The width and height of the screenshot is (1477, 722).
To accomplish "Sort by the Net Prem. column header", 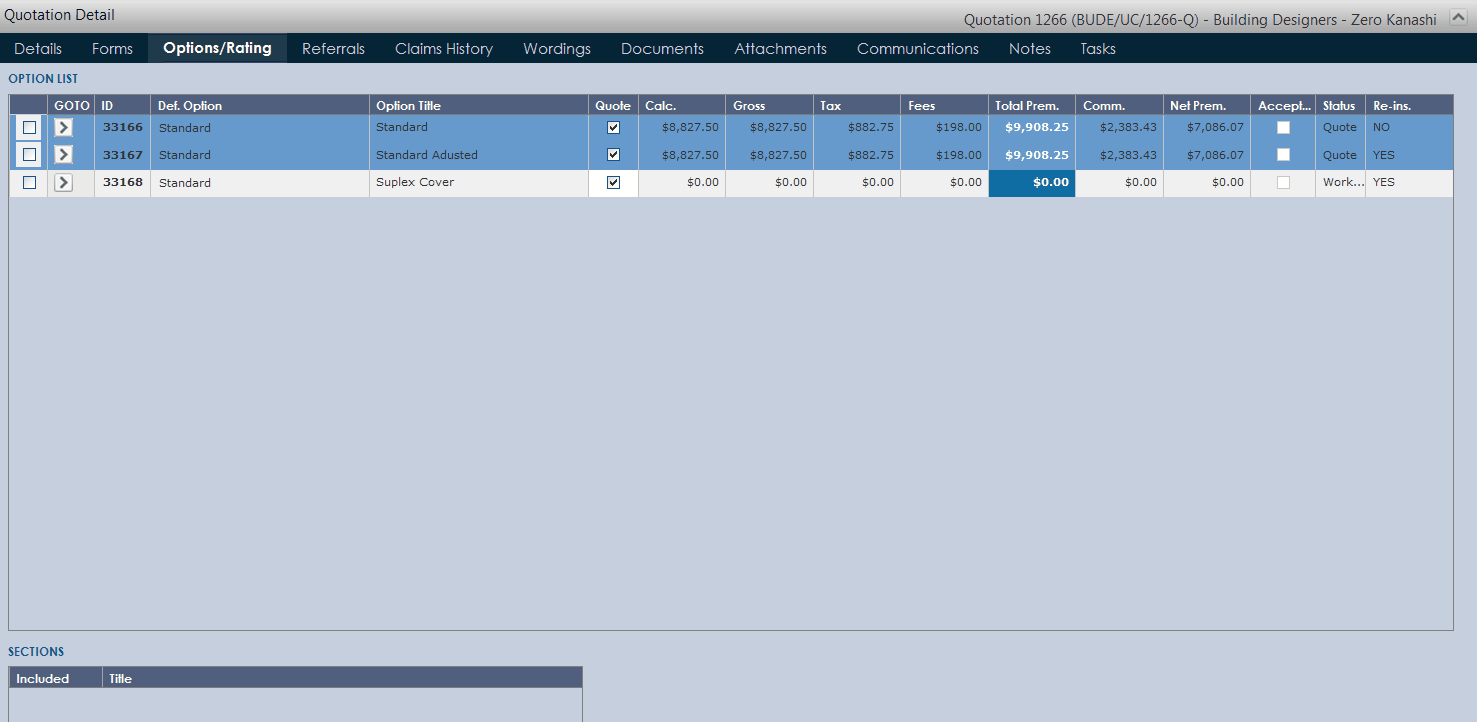I will (1207, 105).
